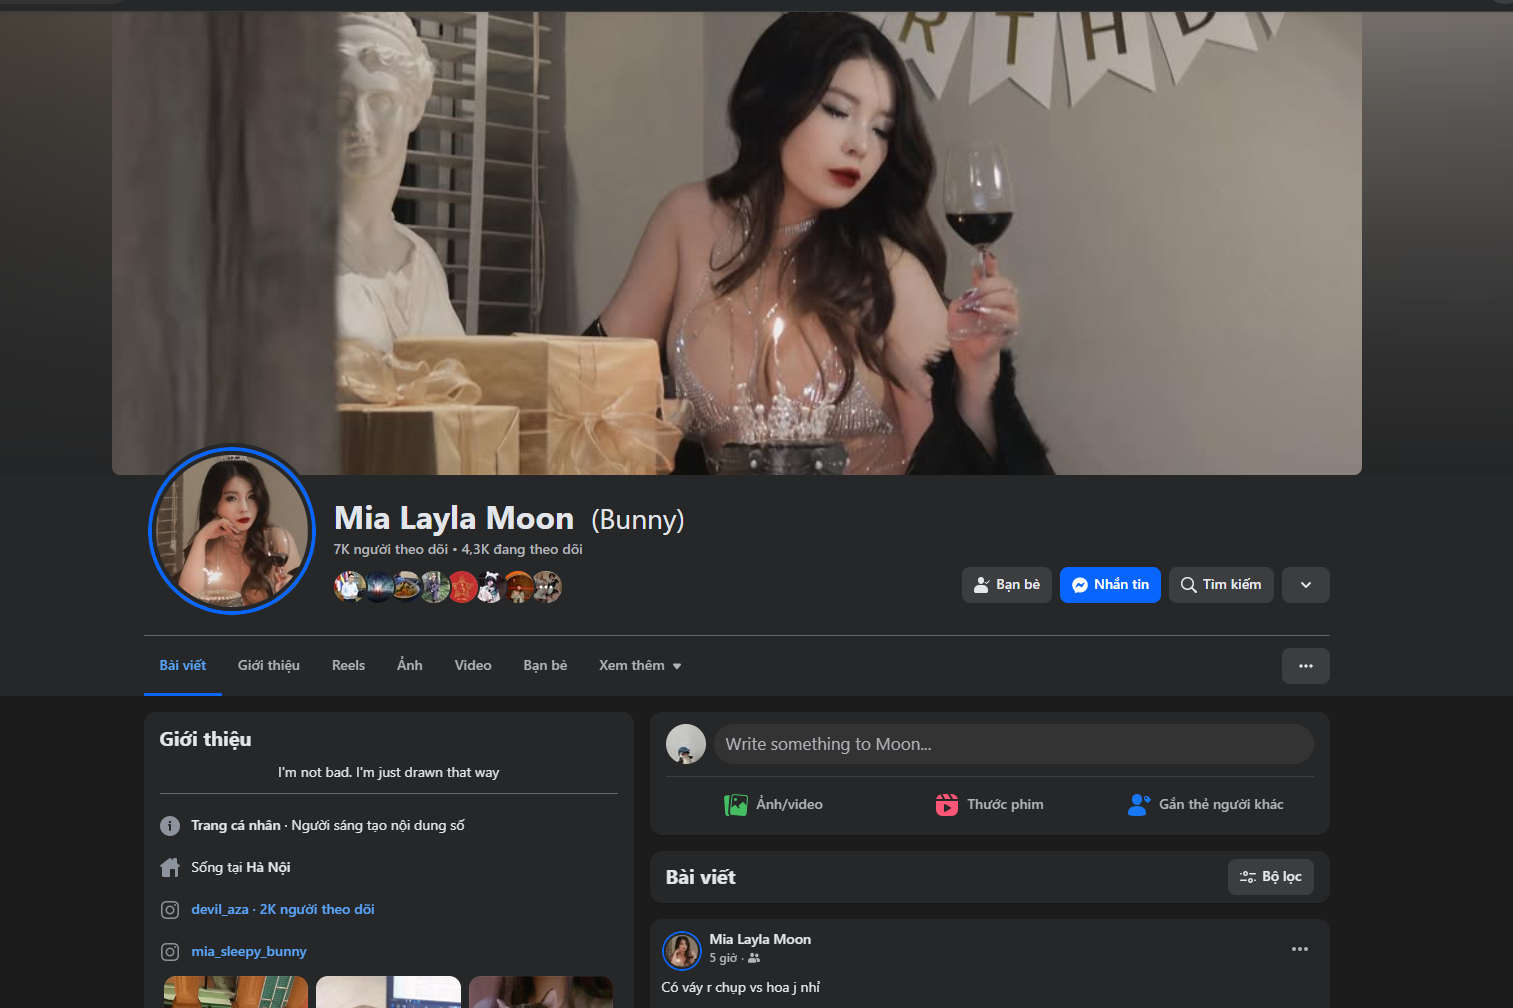This screenshot has width=1513, height=1008.
Task: Click the Write something to Moon field
Action: [x=1013, y=744]
